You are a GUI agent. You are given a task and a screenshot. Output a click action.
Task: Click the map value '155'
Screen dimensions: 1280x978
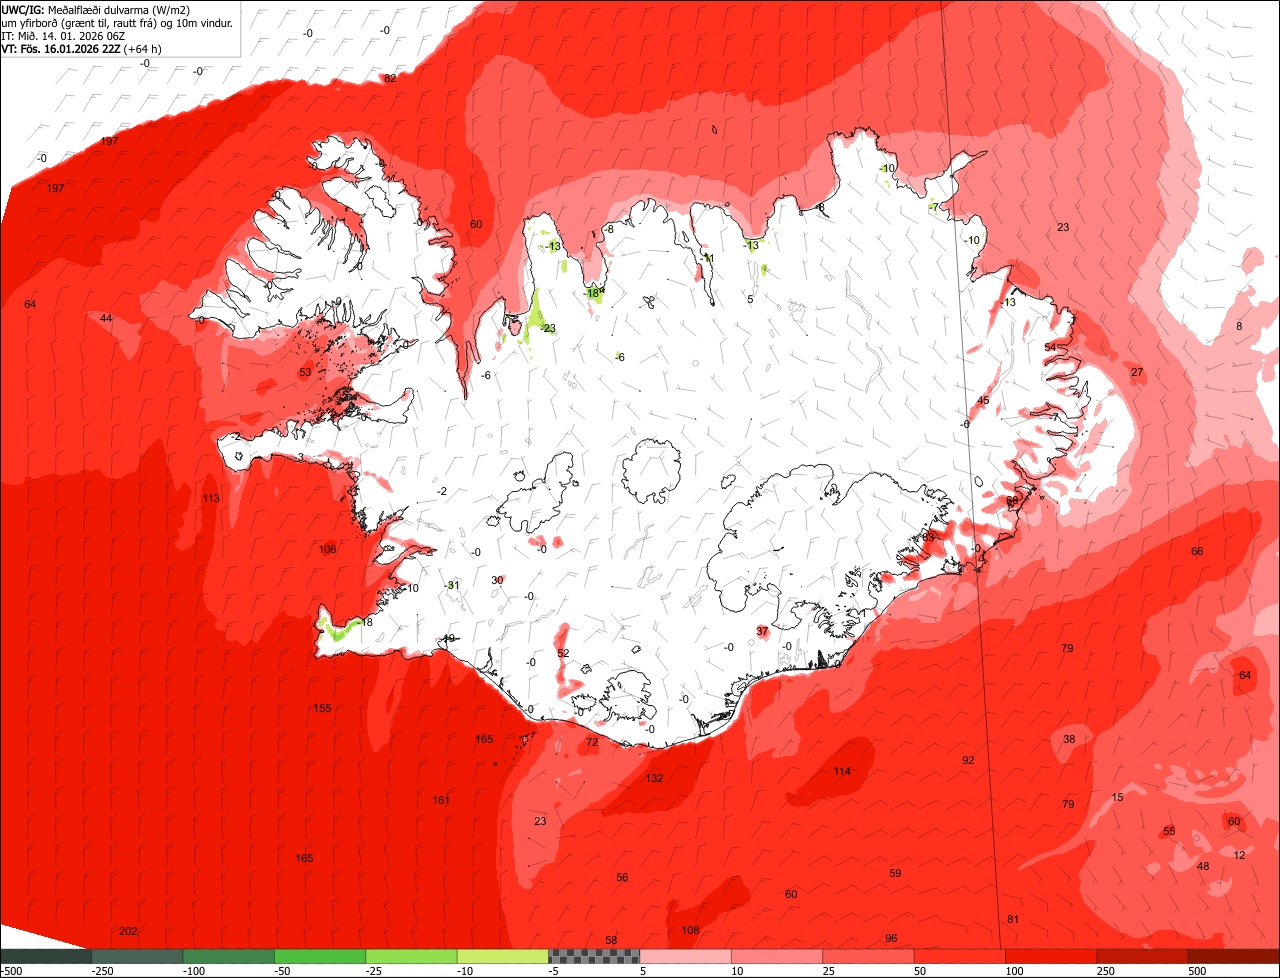click(x=322, y=708)
